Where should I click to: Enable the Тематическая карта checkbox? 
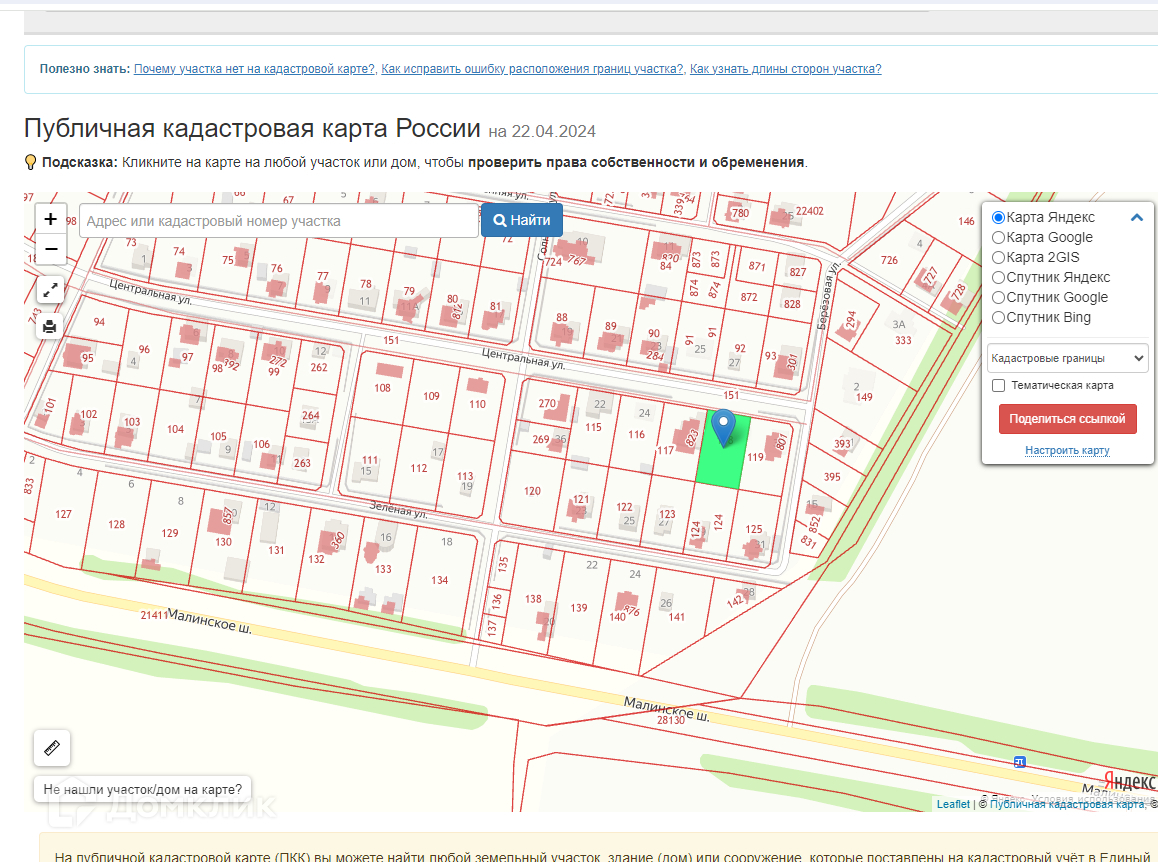point(998,385)
